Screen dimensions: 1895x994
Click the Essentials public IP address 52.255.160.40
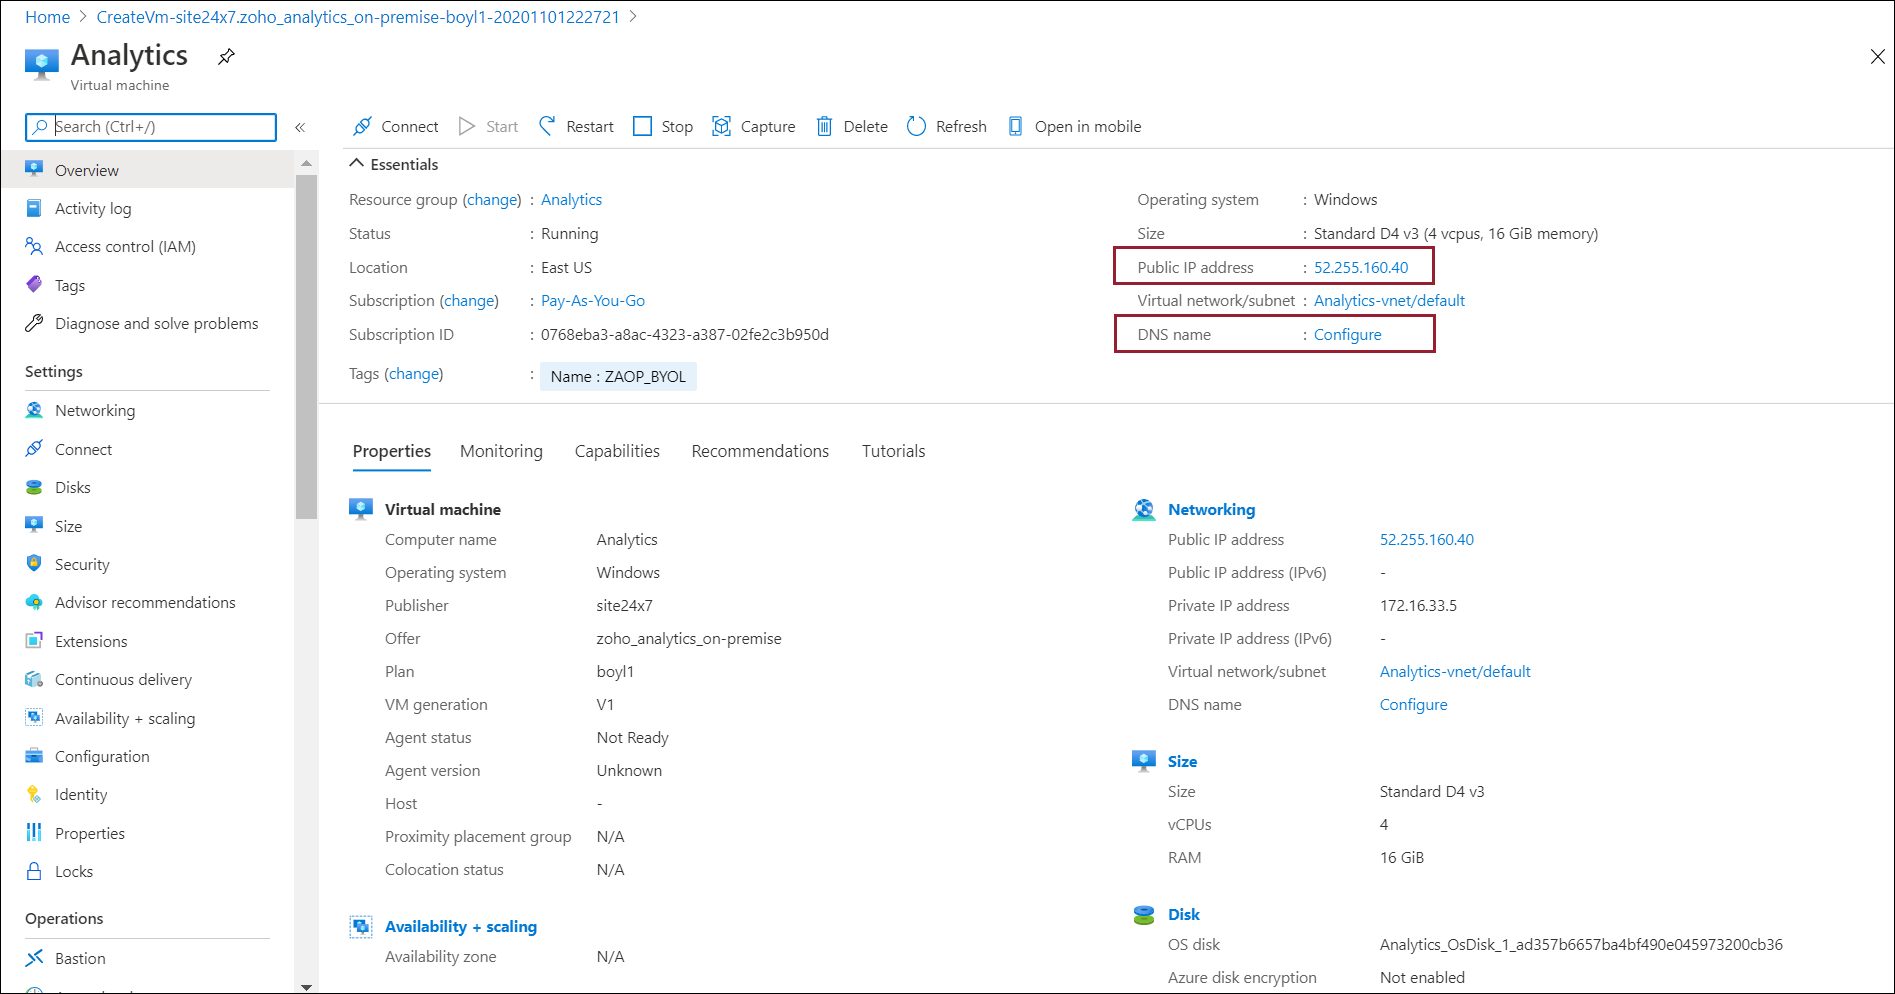(1360, 267)
